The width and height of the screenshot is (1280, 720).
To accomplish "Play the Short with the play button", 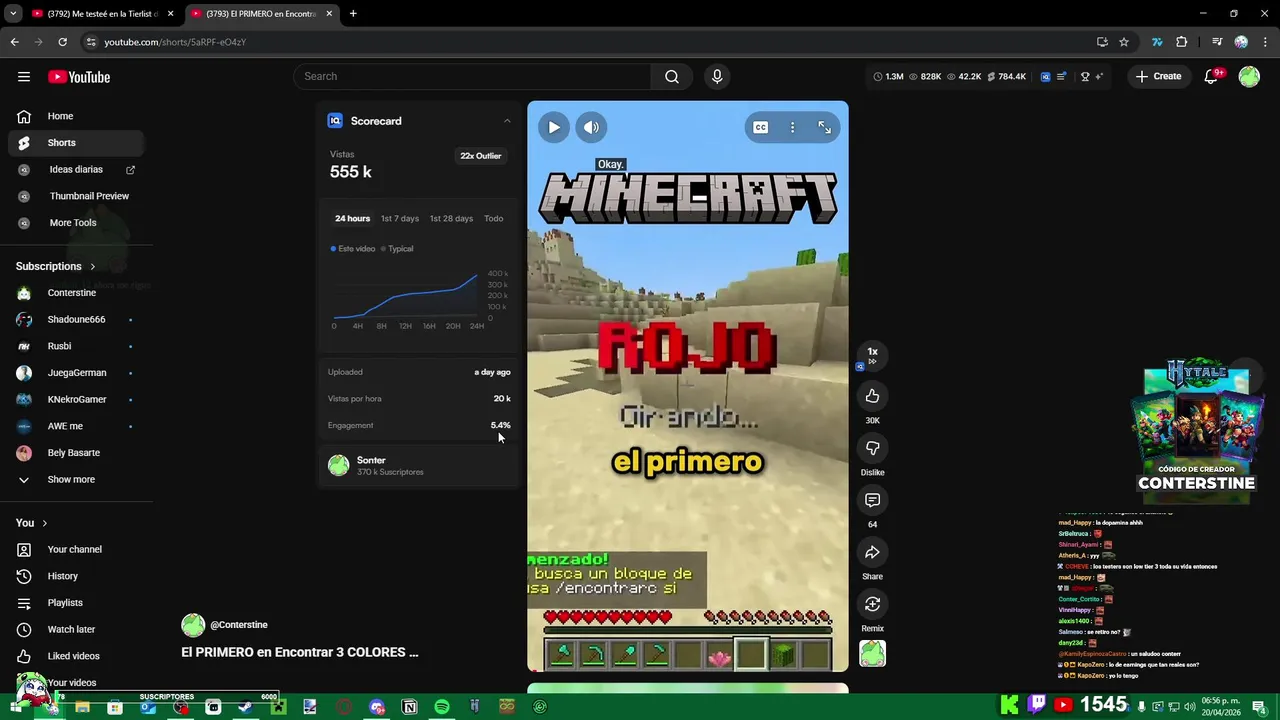I will point(553,127).
